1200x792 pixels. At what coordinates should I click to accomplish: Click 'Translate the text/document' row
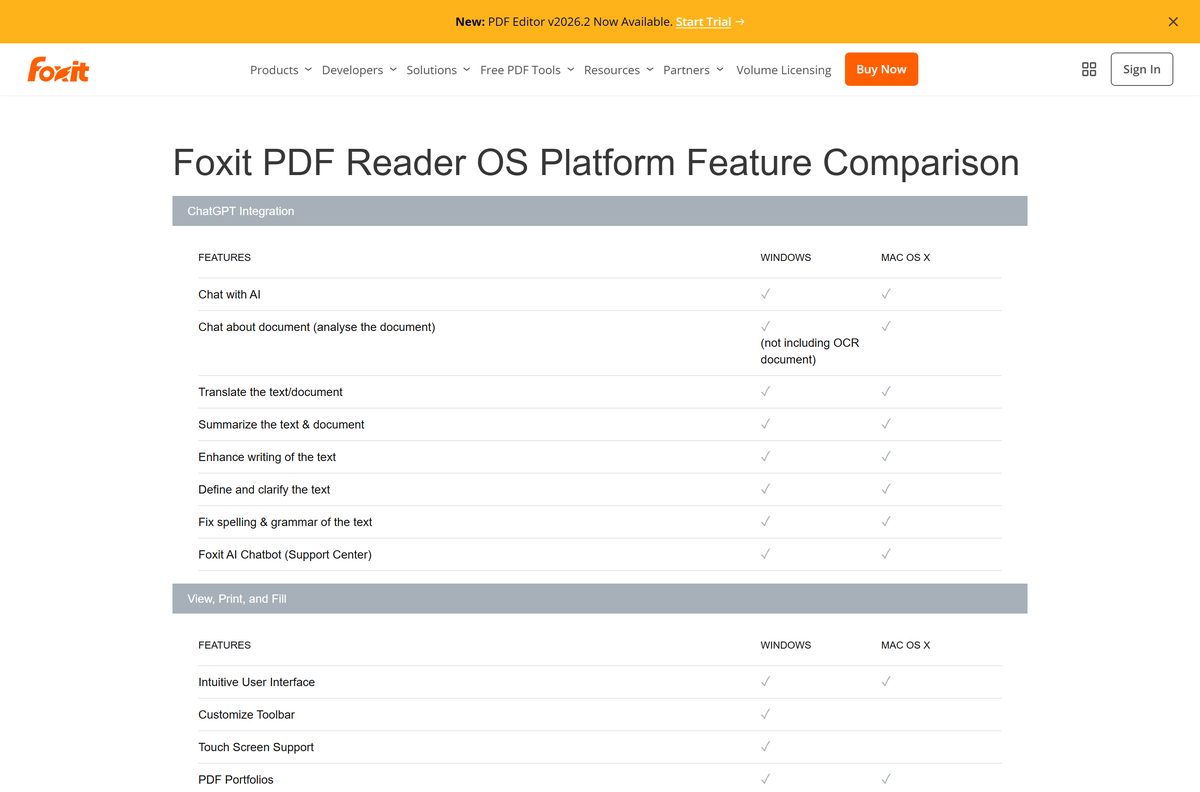click(x=270, y=392)
